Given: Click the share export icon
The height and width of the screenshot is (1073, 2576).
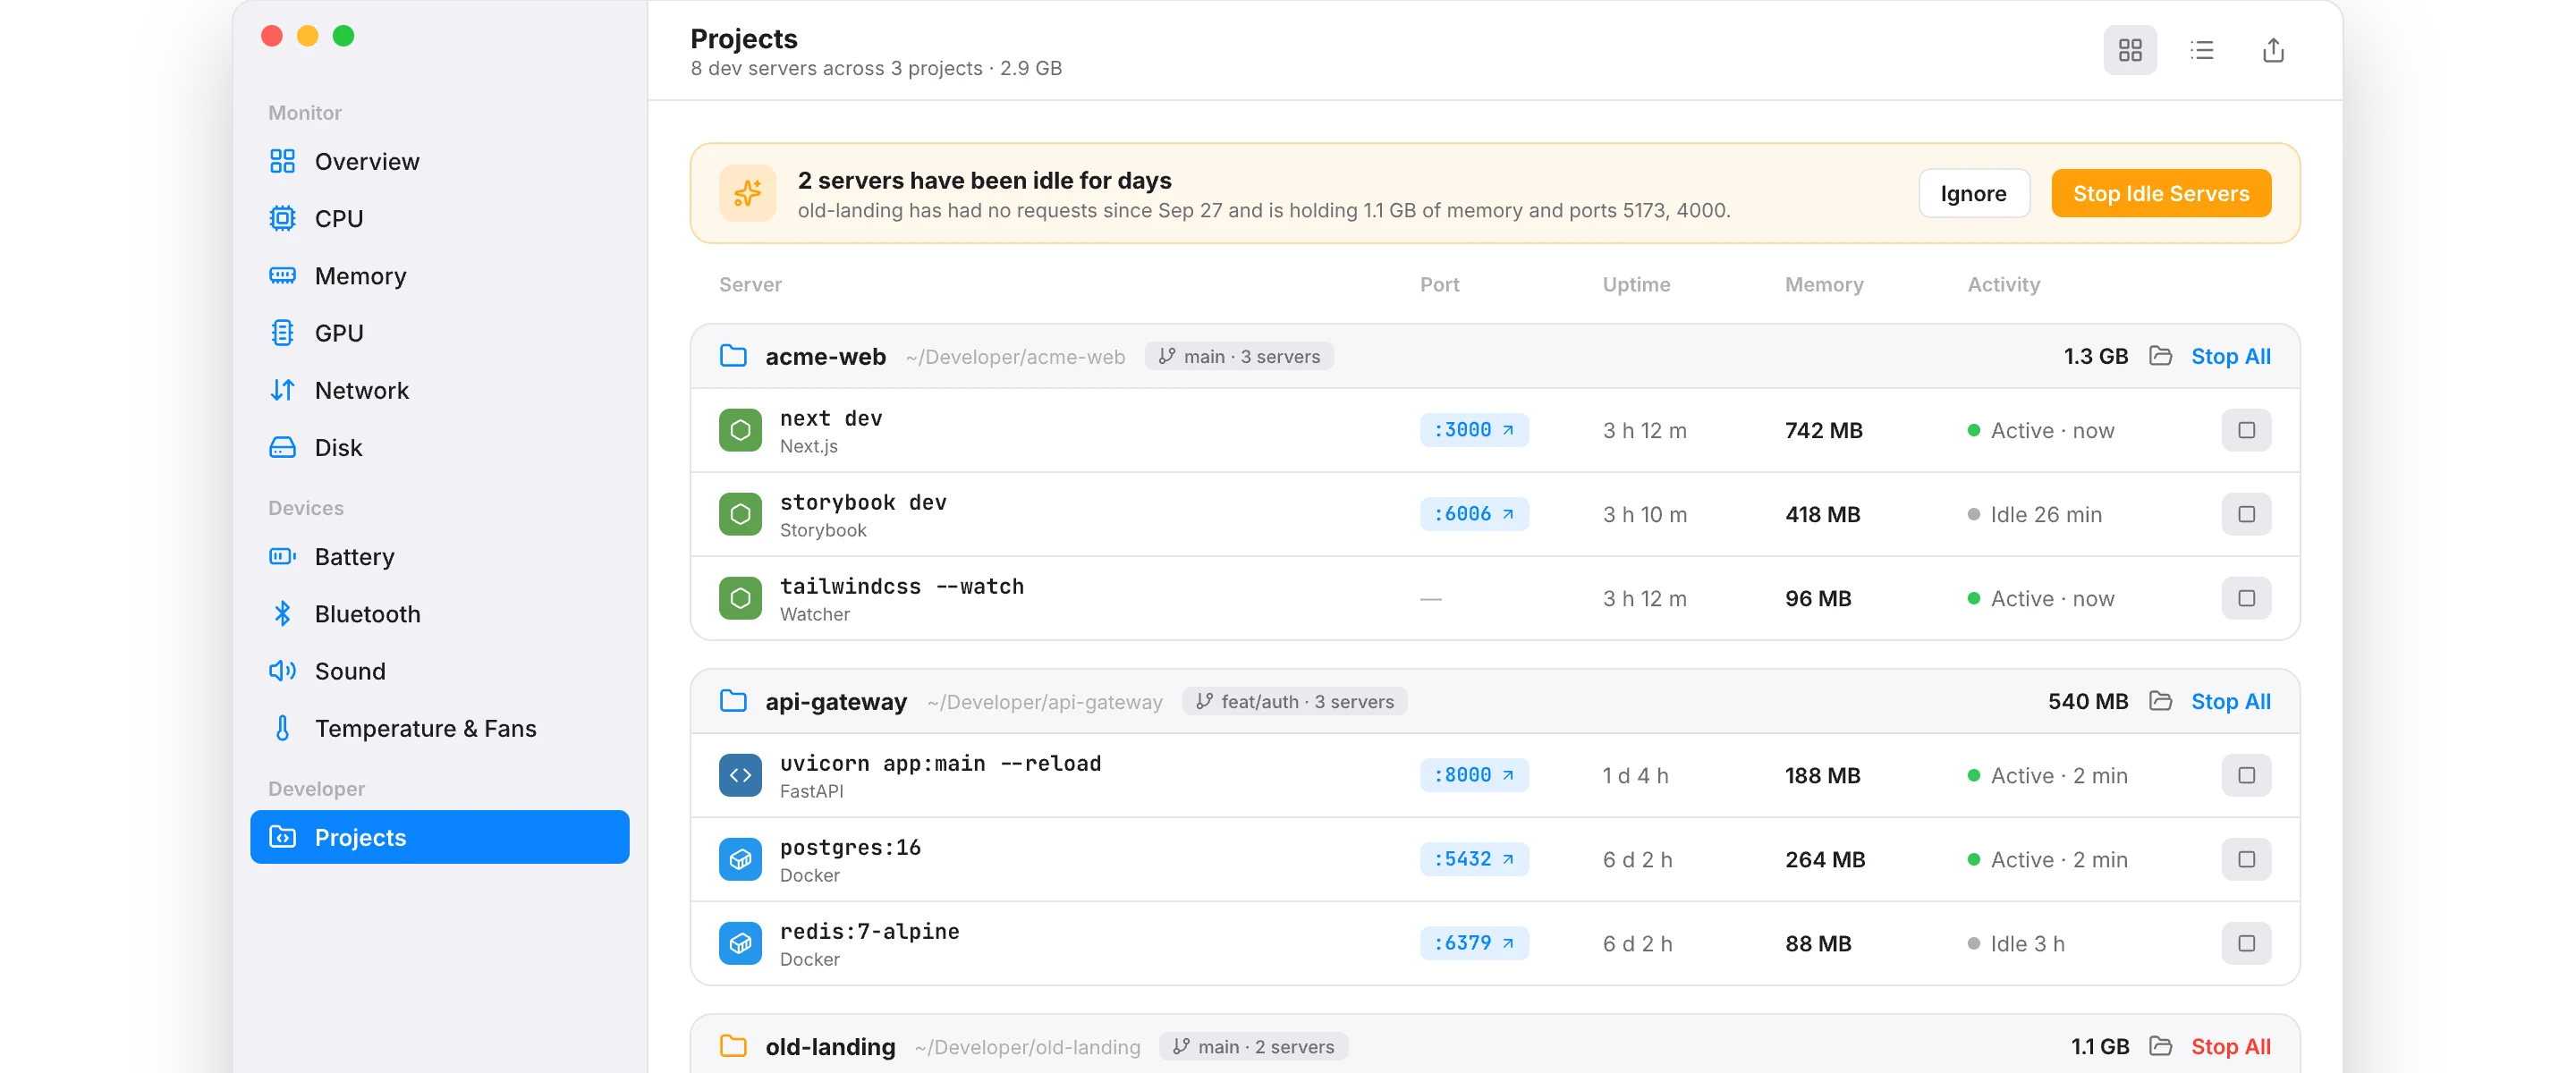Looking at the screenshot, I should (2272, 50).
